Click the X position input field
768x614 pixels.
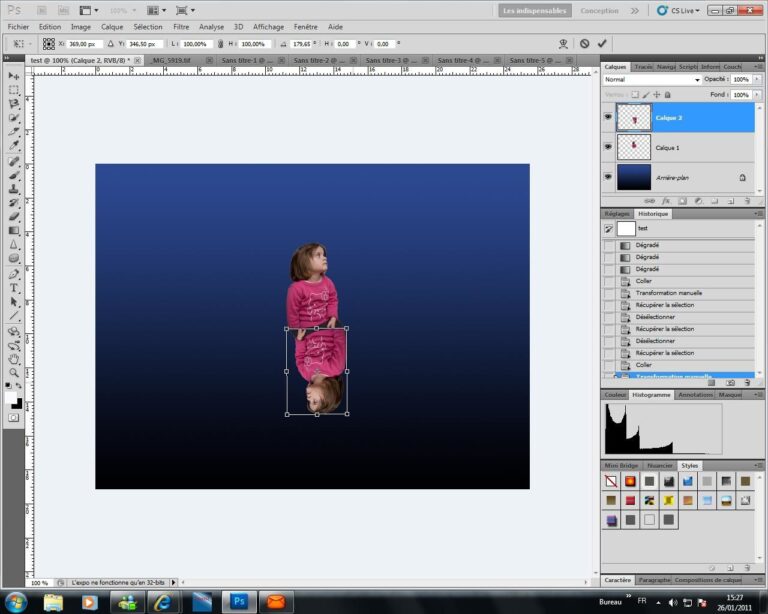pyautogui.click(x=84, y=44)
